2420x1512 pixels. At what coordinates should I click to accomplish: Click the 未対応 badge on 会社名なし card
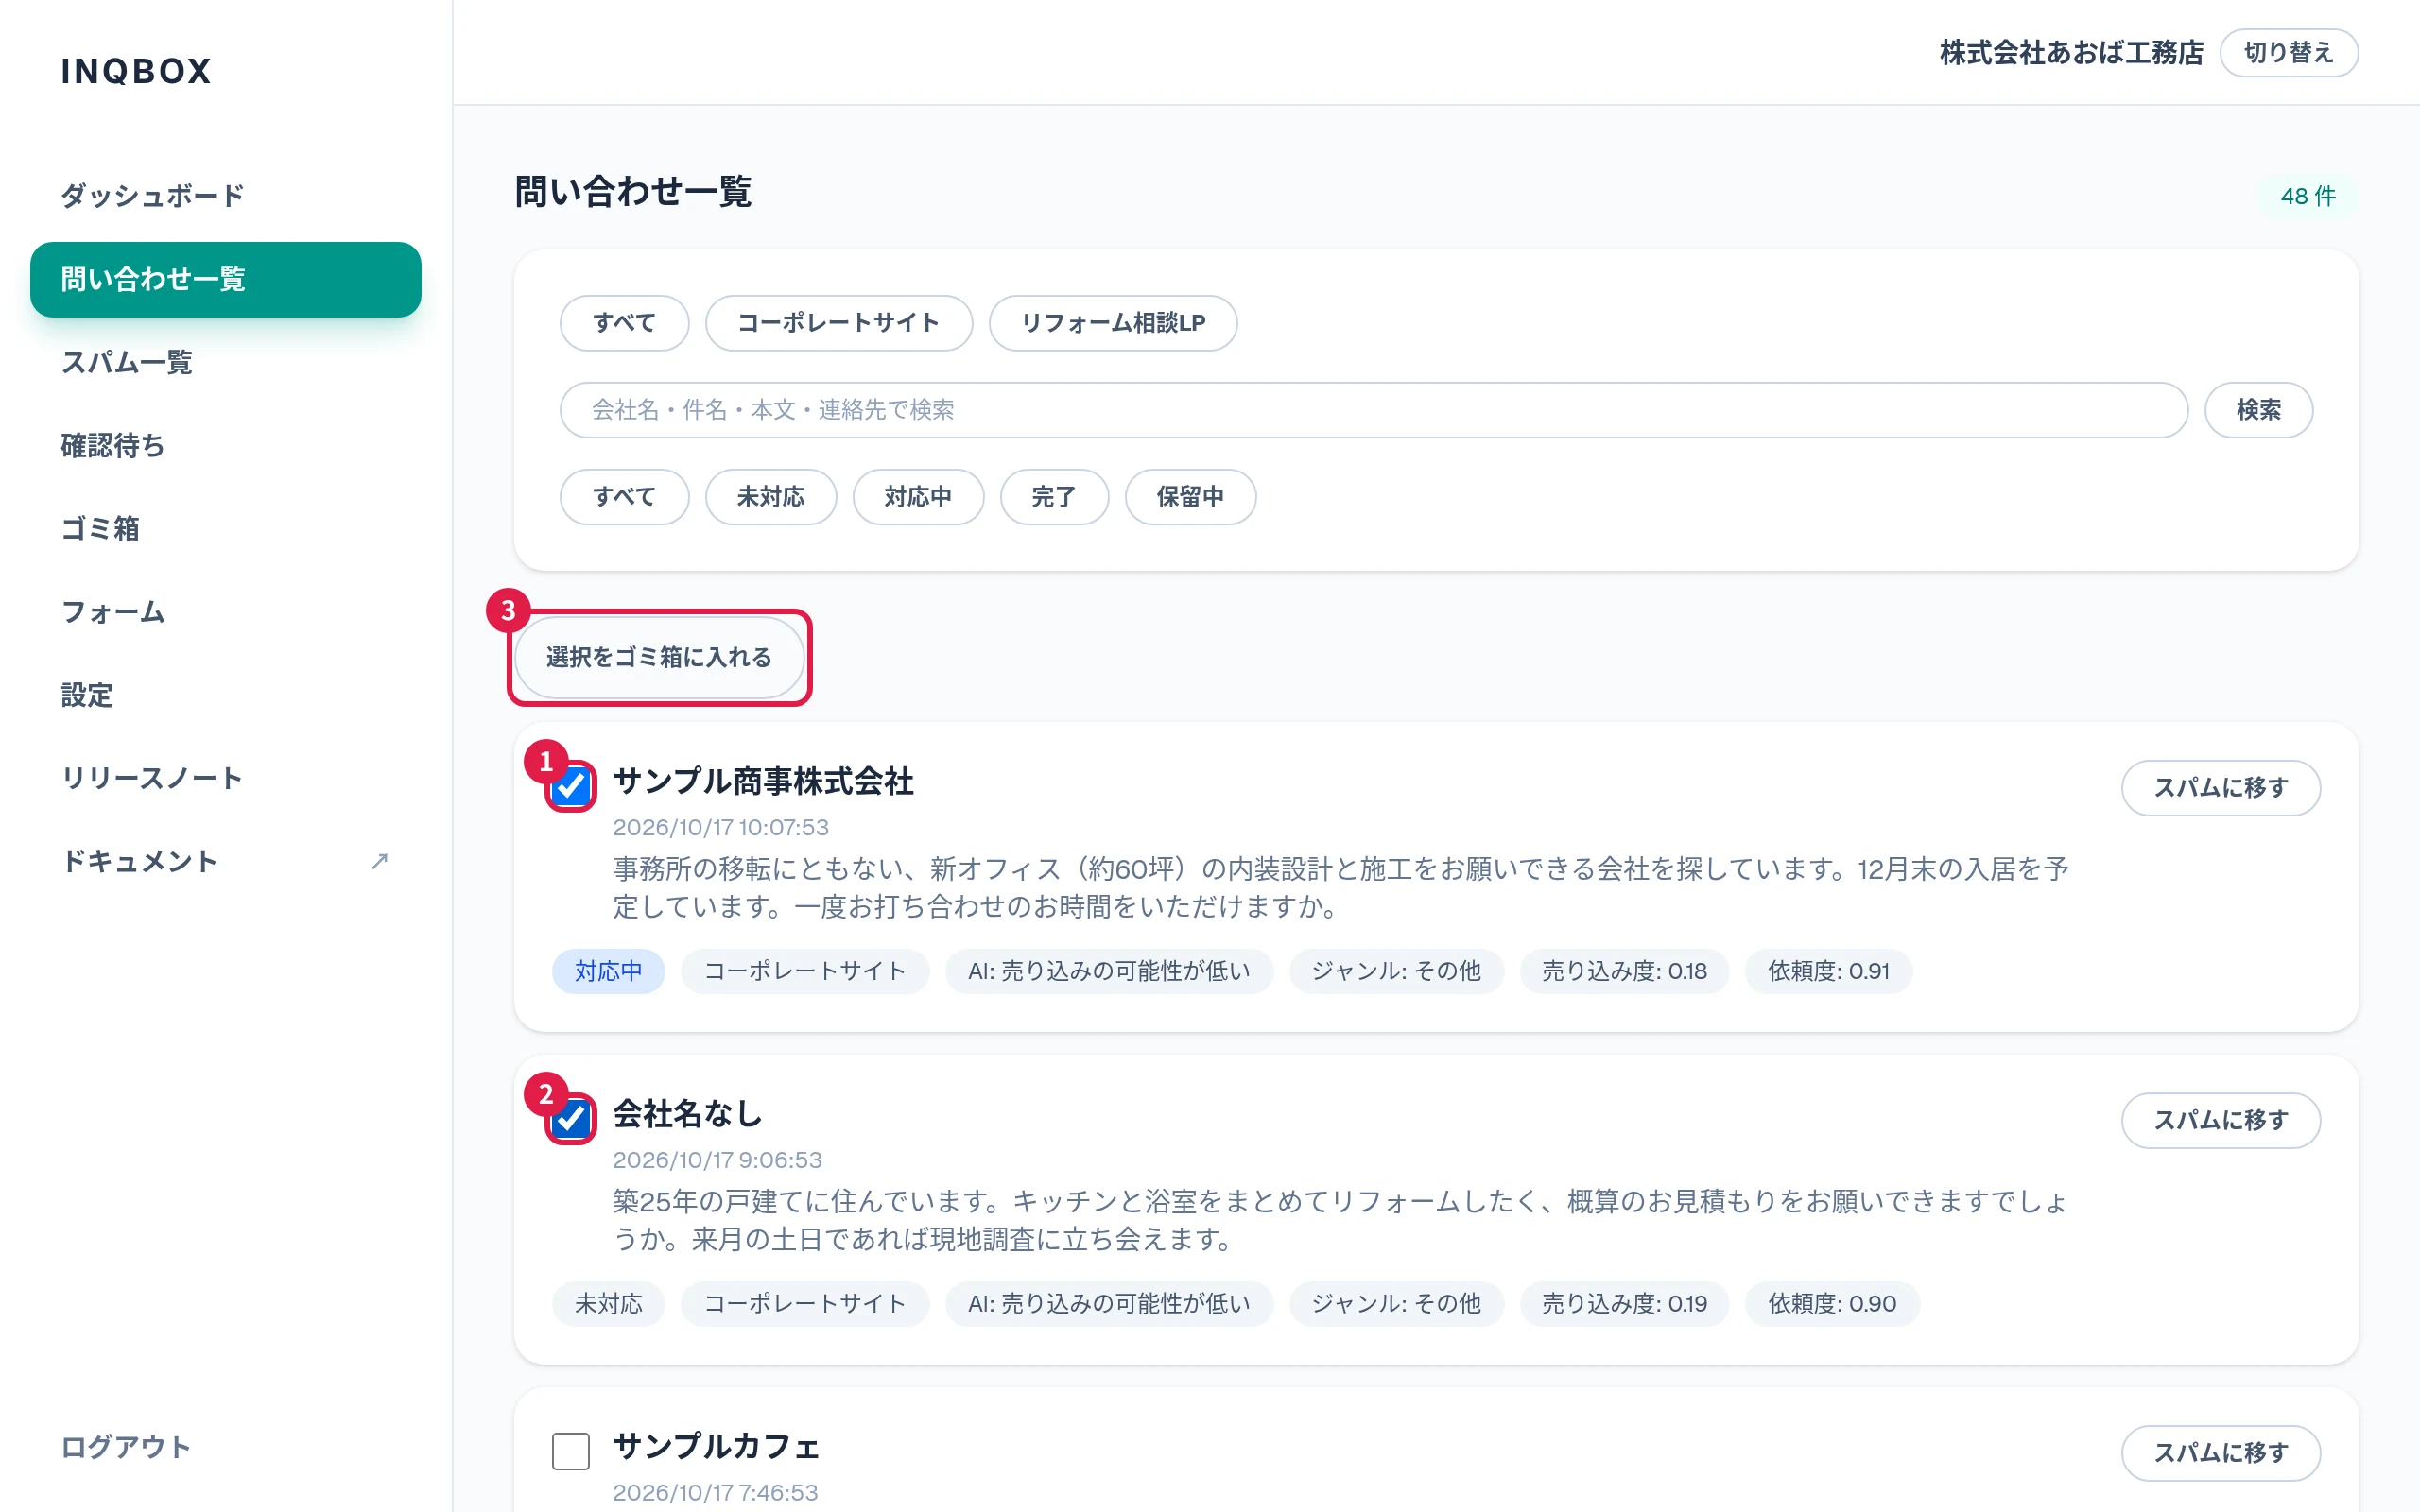tap(608, 1304)
